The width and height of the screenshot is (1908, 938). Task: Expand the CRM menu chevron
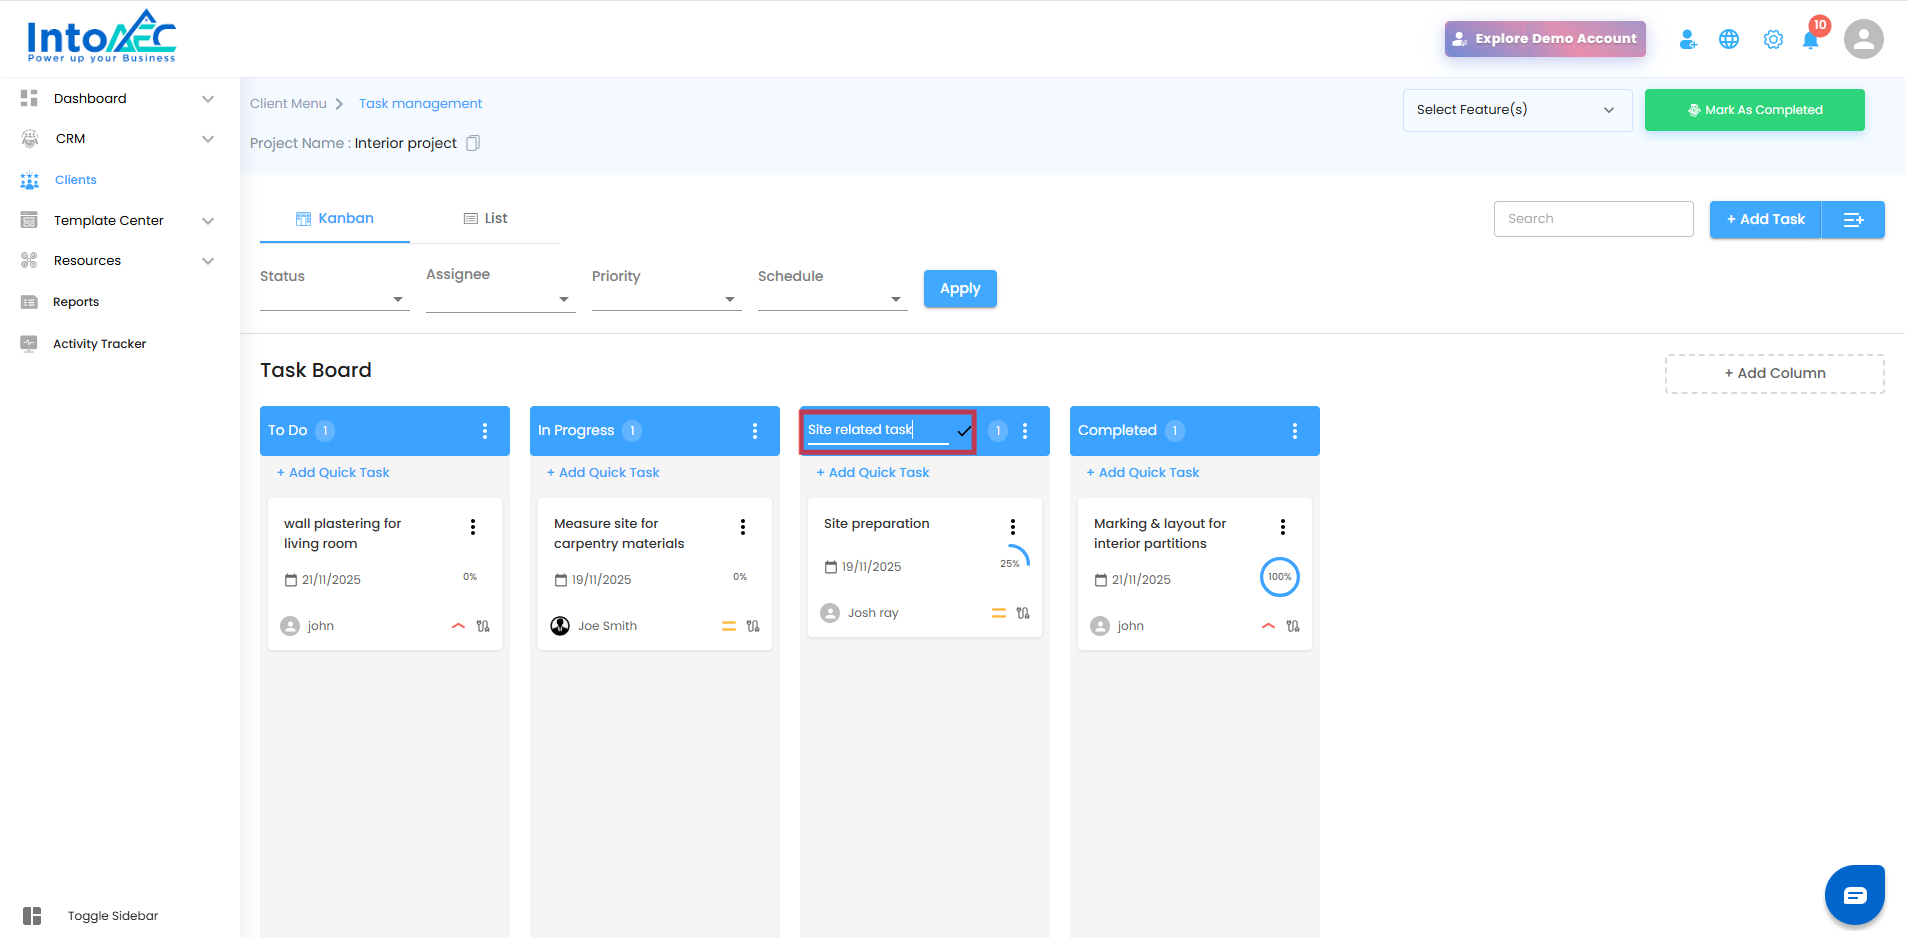tap(208, 139)
